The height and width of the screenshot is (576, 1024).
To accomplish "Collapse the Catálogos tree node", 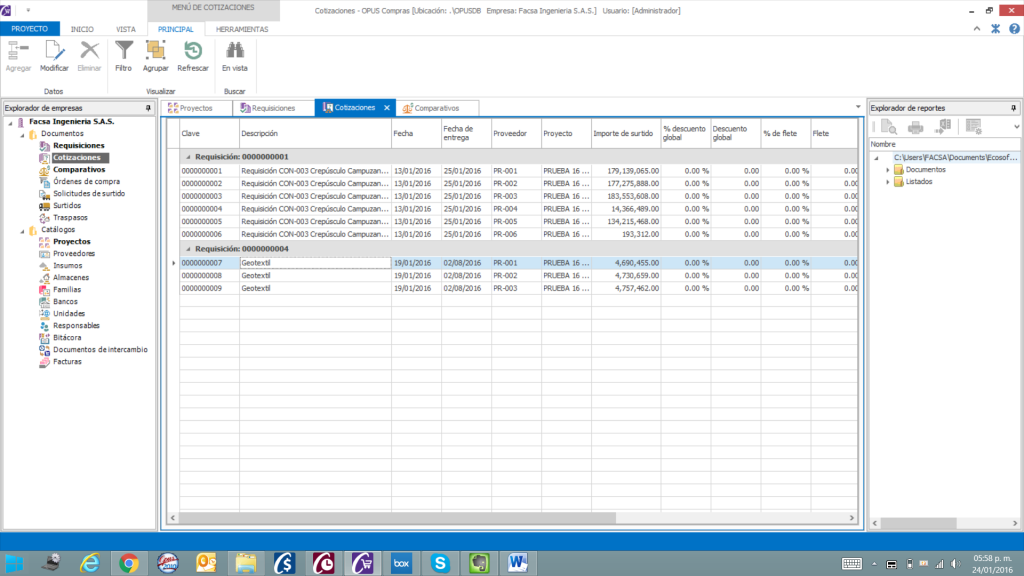I will [24, 229].
